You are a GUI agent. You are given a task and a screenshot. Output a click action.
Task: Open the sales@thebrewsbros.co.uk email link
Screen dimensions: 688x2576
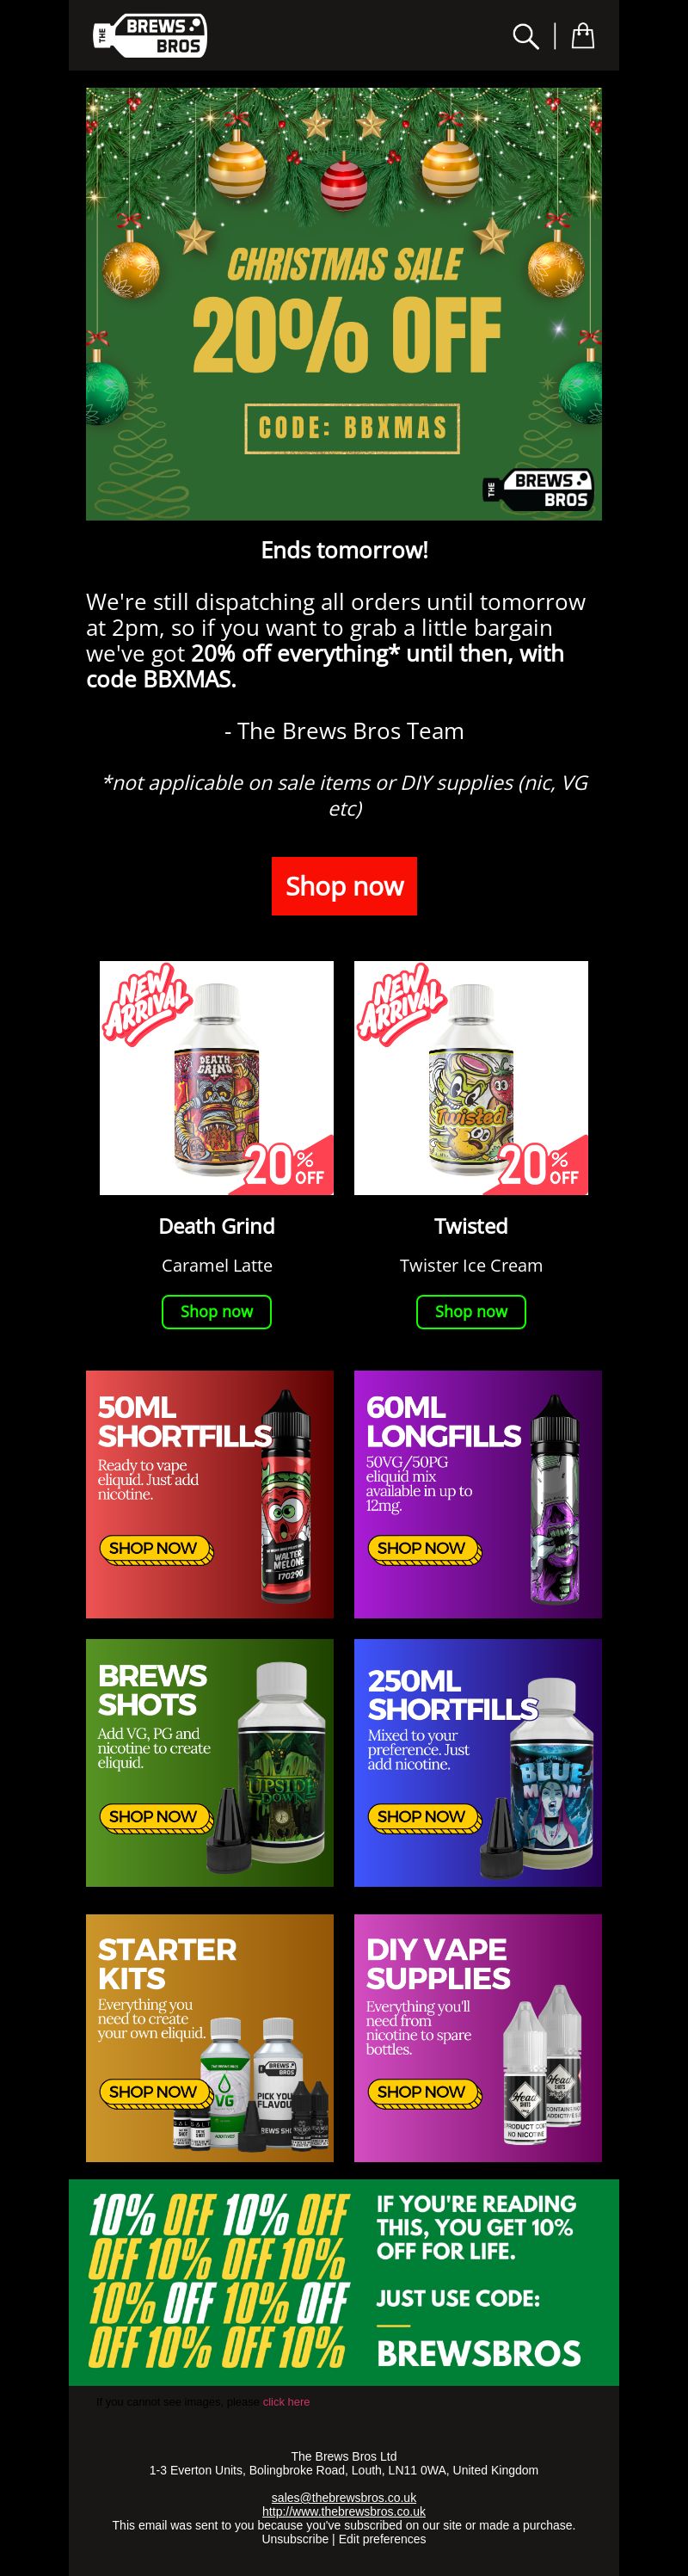click(344, 2498)
